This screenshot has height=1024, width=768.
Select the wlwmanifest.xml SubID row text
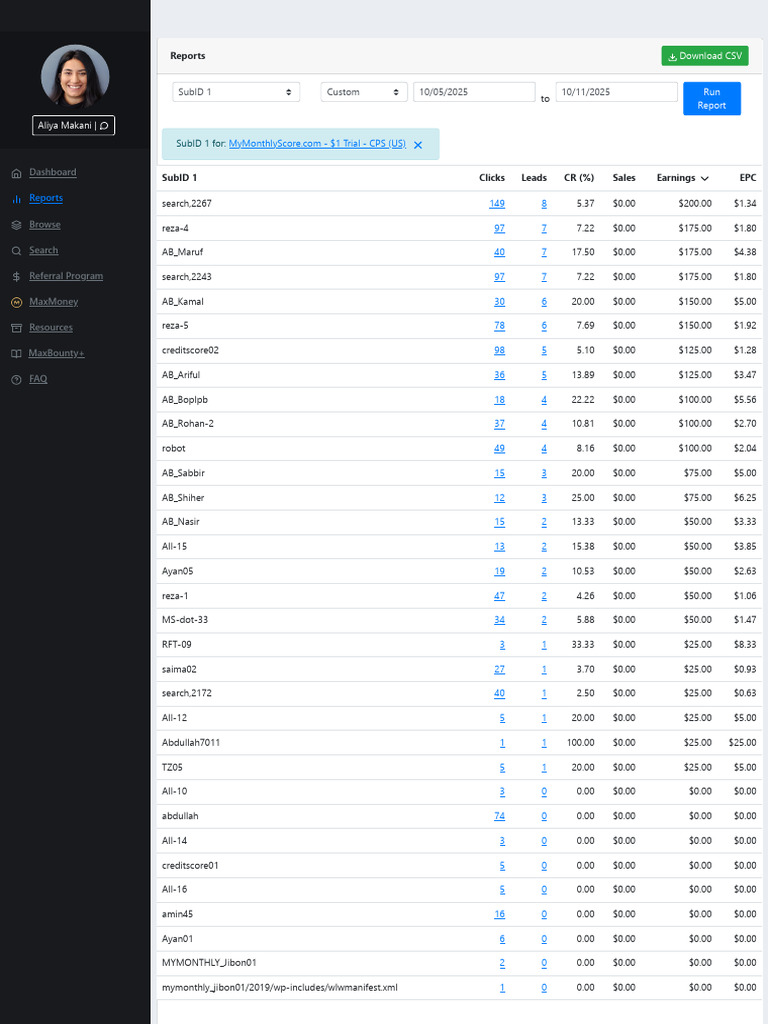[280, 987]
